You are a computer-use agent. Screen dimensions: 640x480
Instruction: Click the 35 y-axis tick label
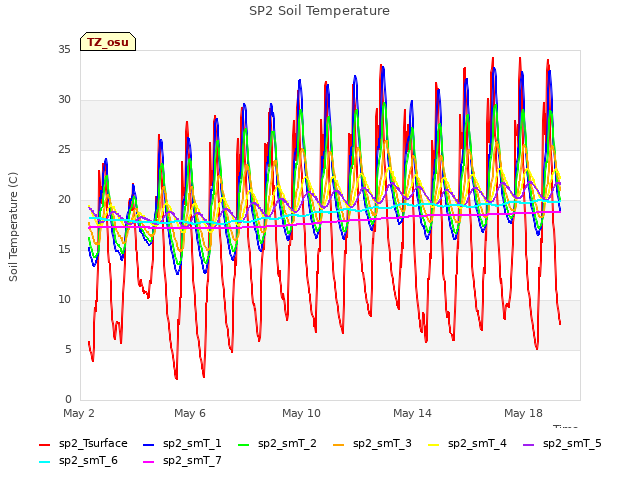pyautogui.click(x=64, y=50)
